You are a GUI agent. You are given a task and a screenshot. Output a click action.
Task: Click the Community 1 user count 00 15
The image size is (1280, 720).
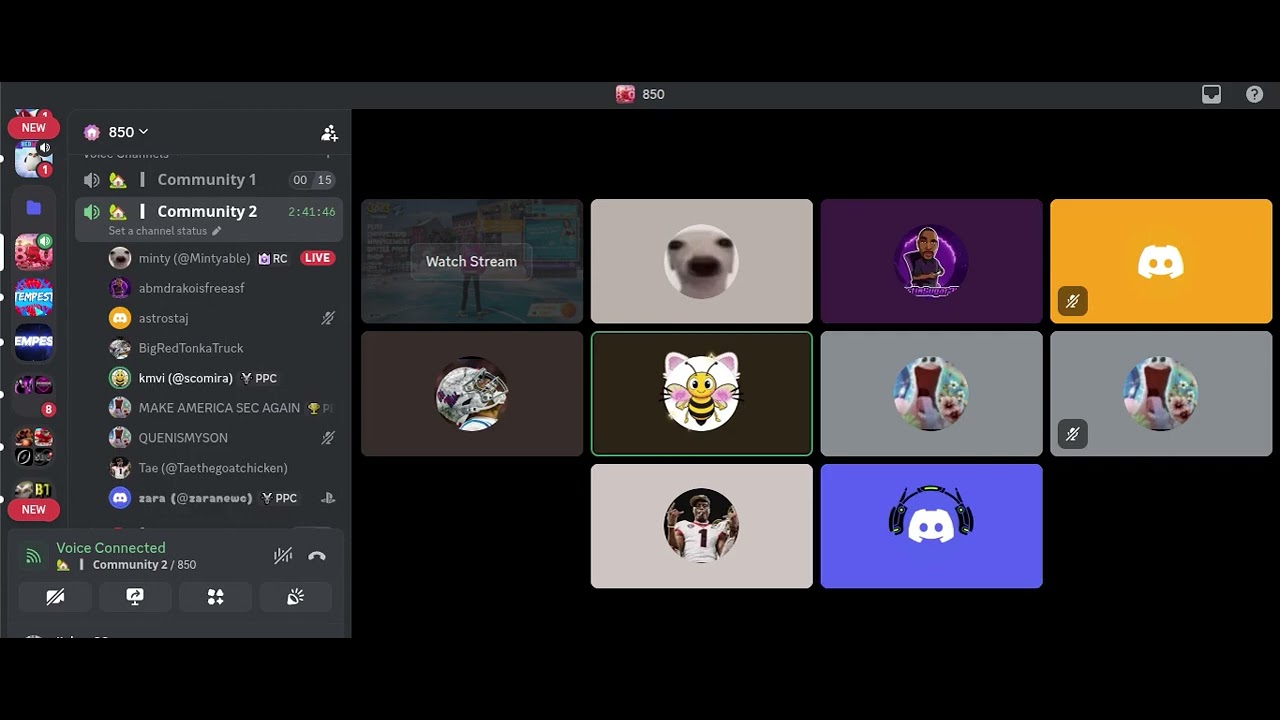tap(312, 180)
